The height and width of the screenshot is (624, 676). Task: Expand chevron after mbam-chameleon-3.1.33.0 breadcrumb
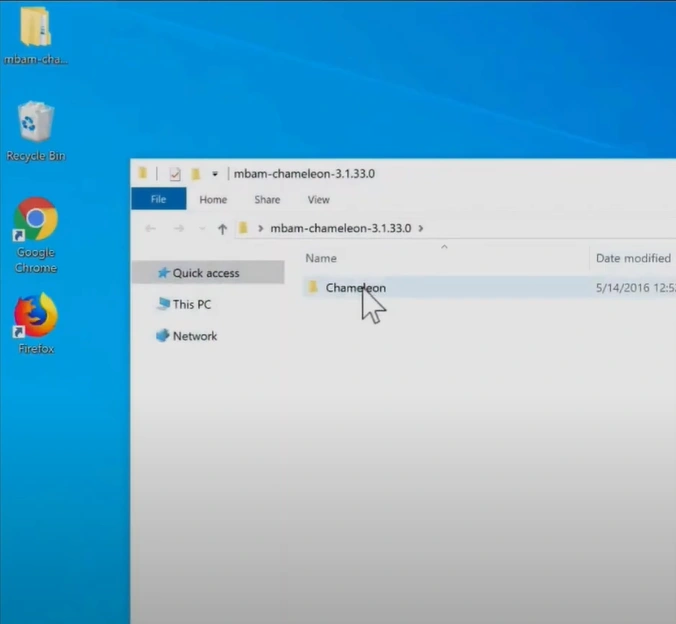(421, 228)
